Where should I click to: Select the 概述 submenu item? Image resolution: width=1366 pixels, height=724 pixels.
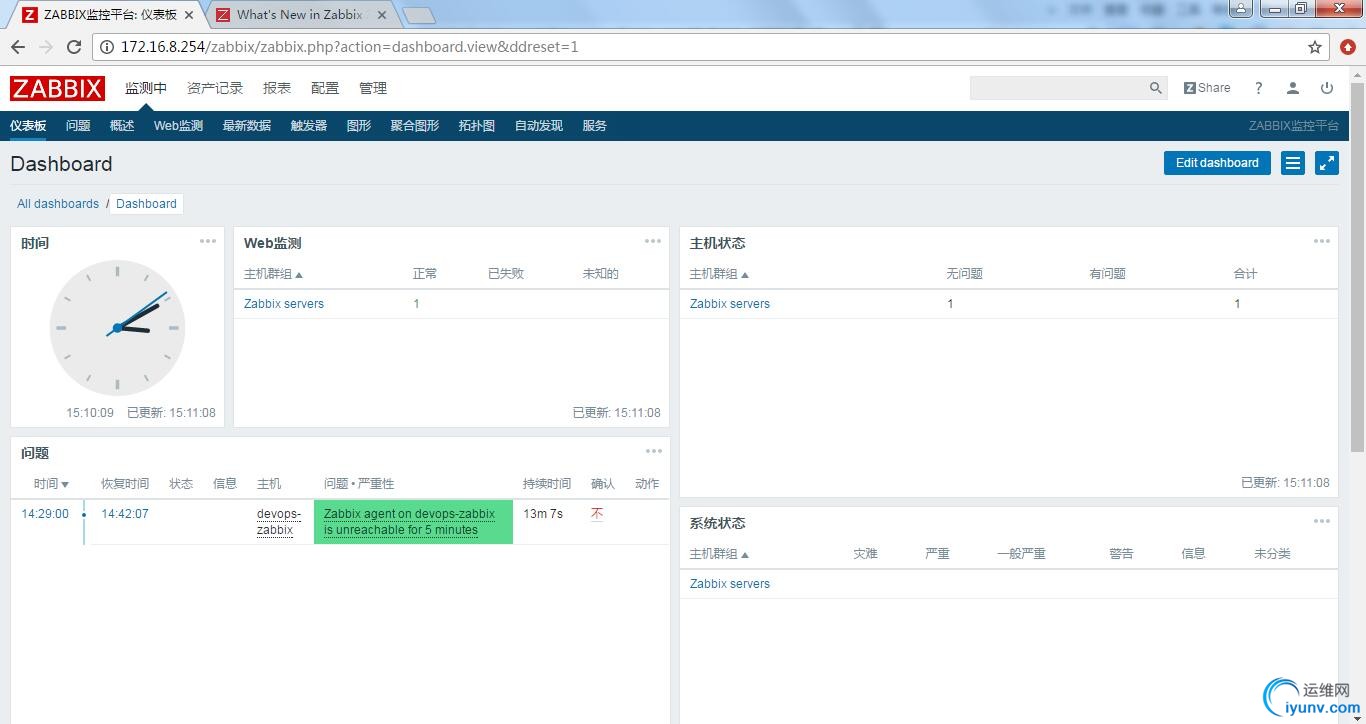click(122, 126)
